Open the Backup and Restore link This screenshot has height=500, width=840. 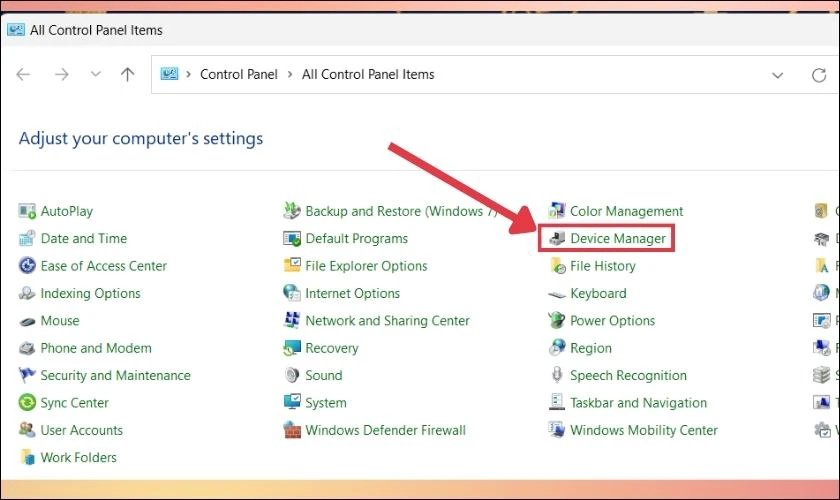click(x=401, y=211)
